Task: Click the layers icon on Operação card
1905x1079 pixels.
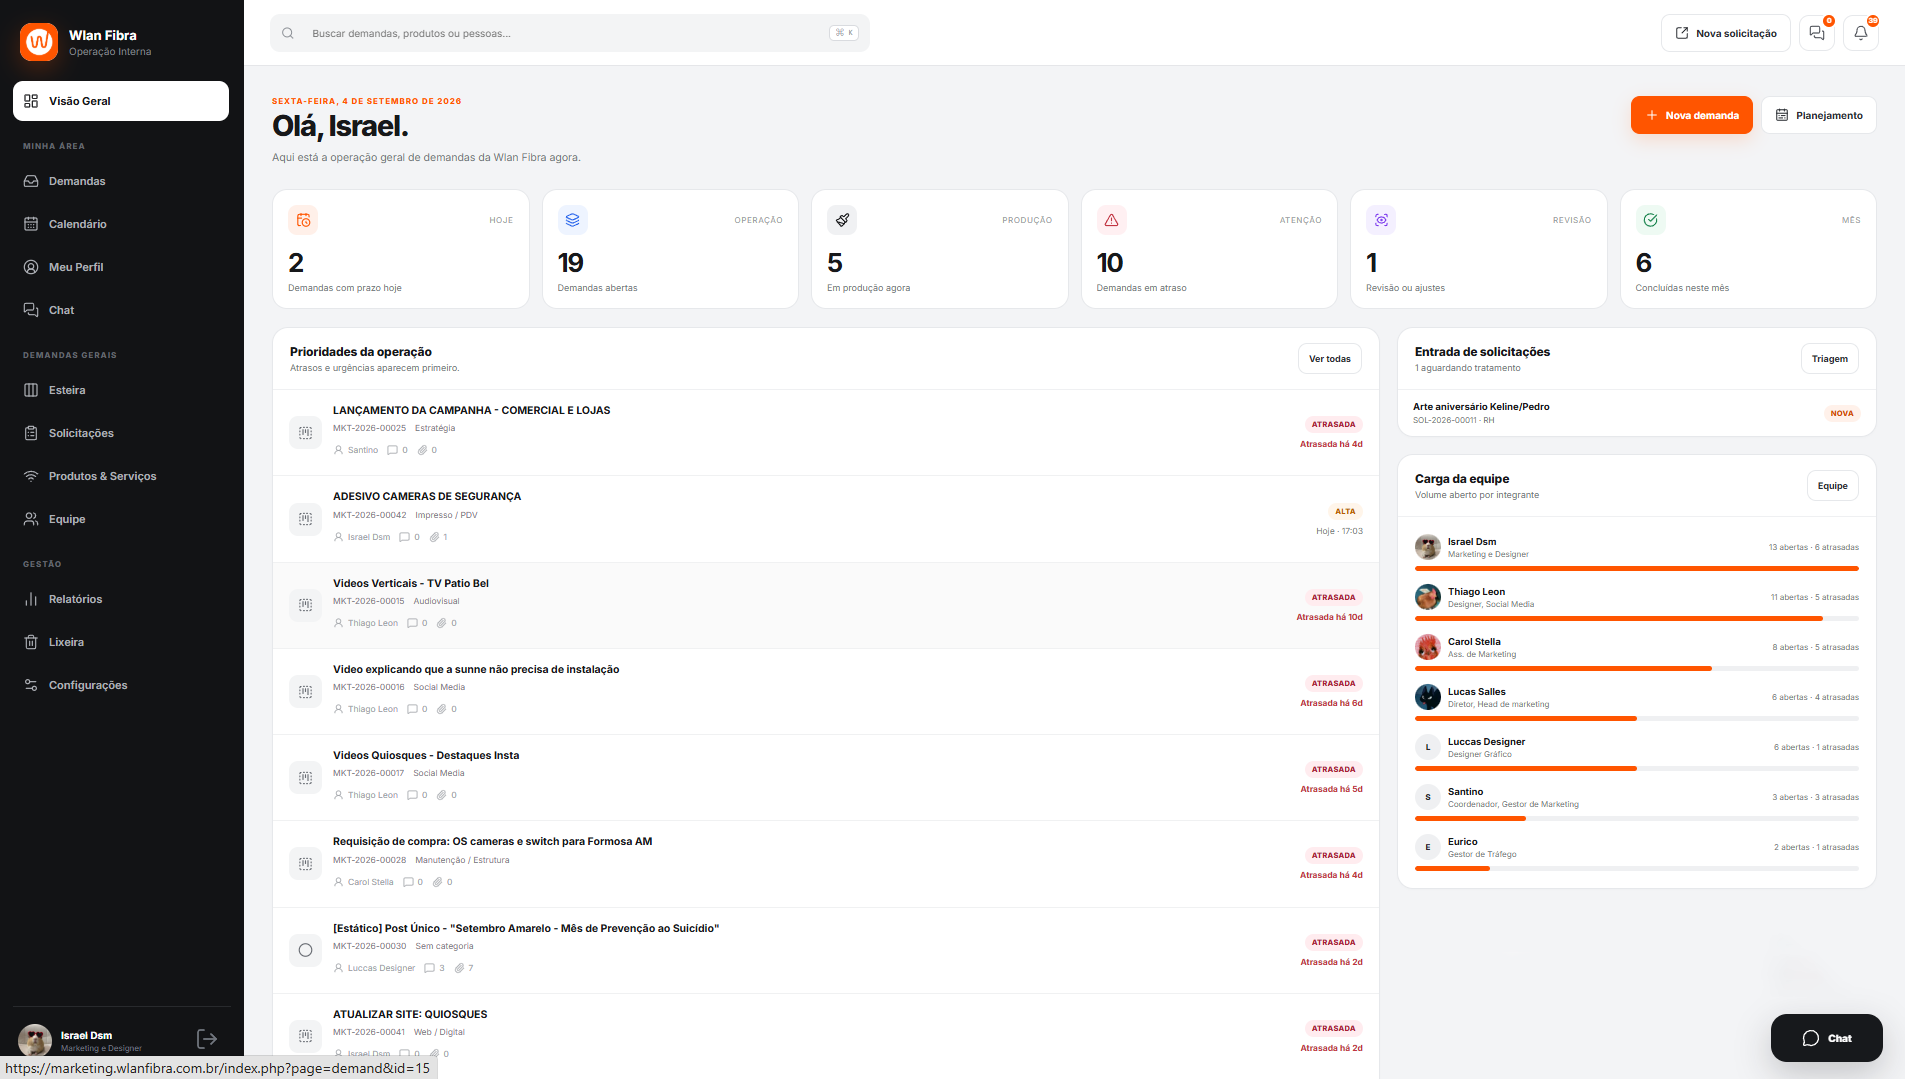Action: tap(572, 220)
